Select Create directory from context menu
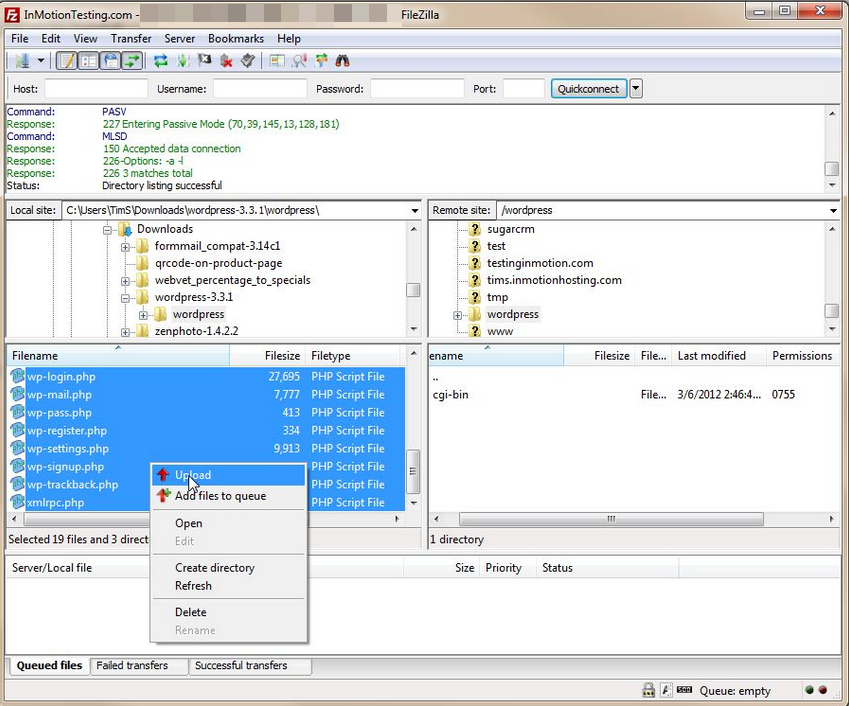 coord(214,568)
